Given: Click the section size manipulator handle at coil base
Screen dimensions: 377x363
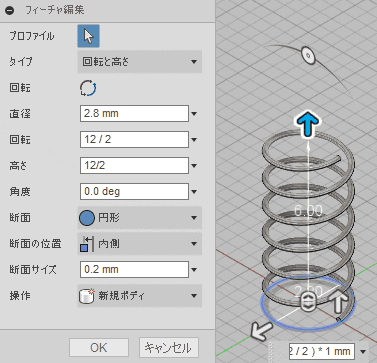Looking at the screenshot, I should (307, 302).
